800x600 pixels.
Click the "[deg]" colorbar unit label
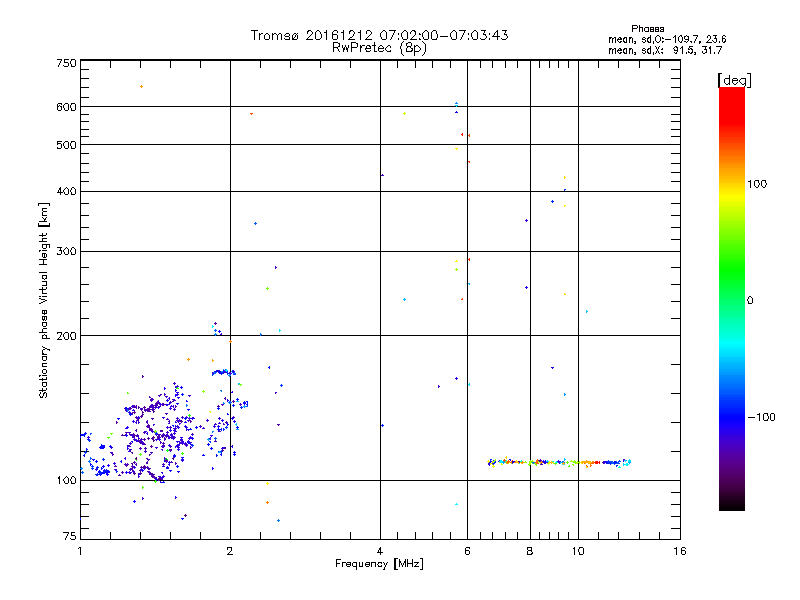coord(734,80)
